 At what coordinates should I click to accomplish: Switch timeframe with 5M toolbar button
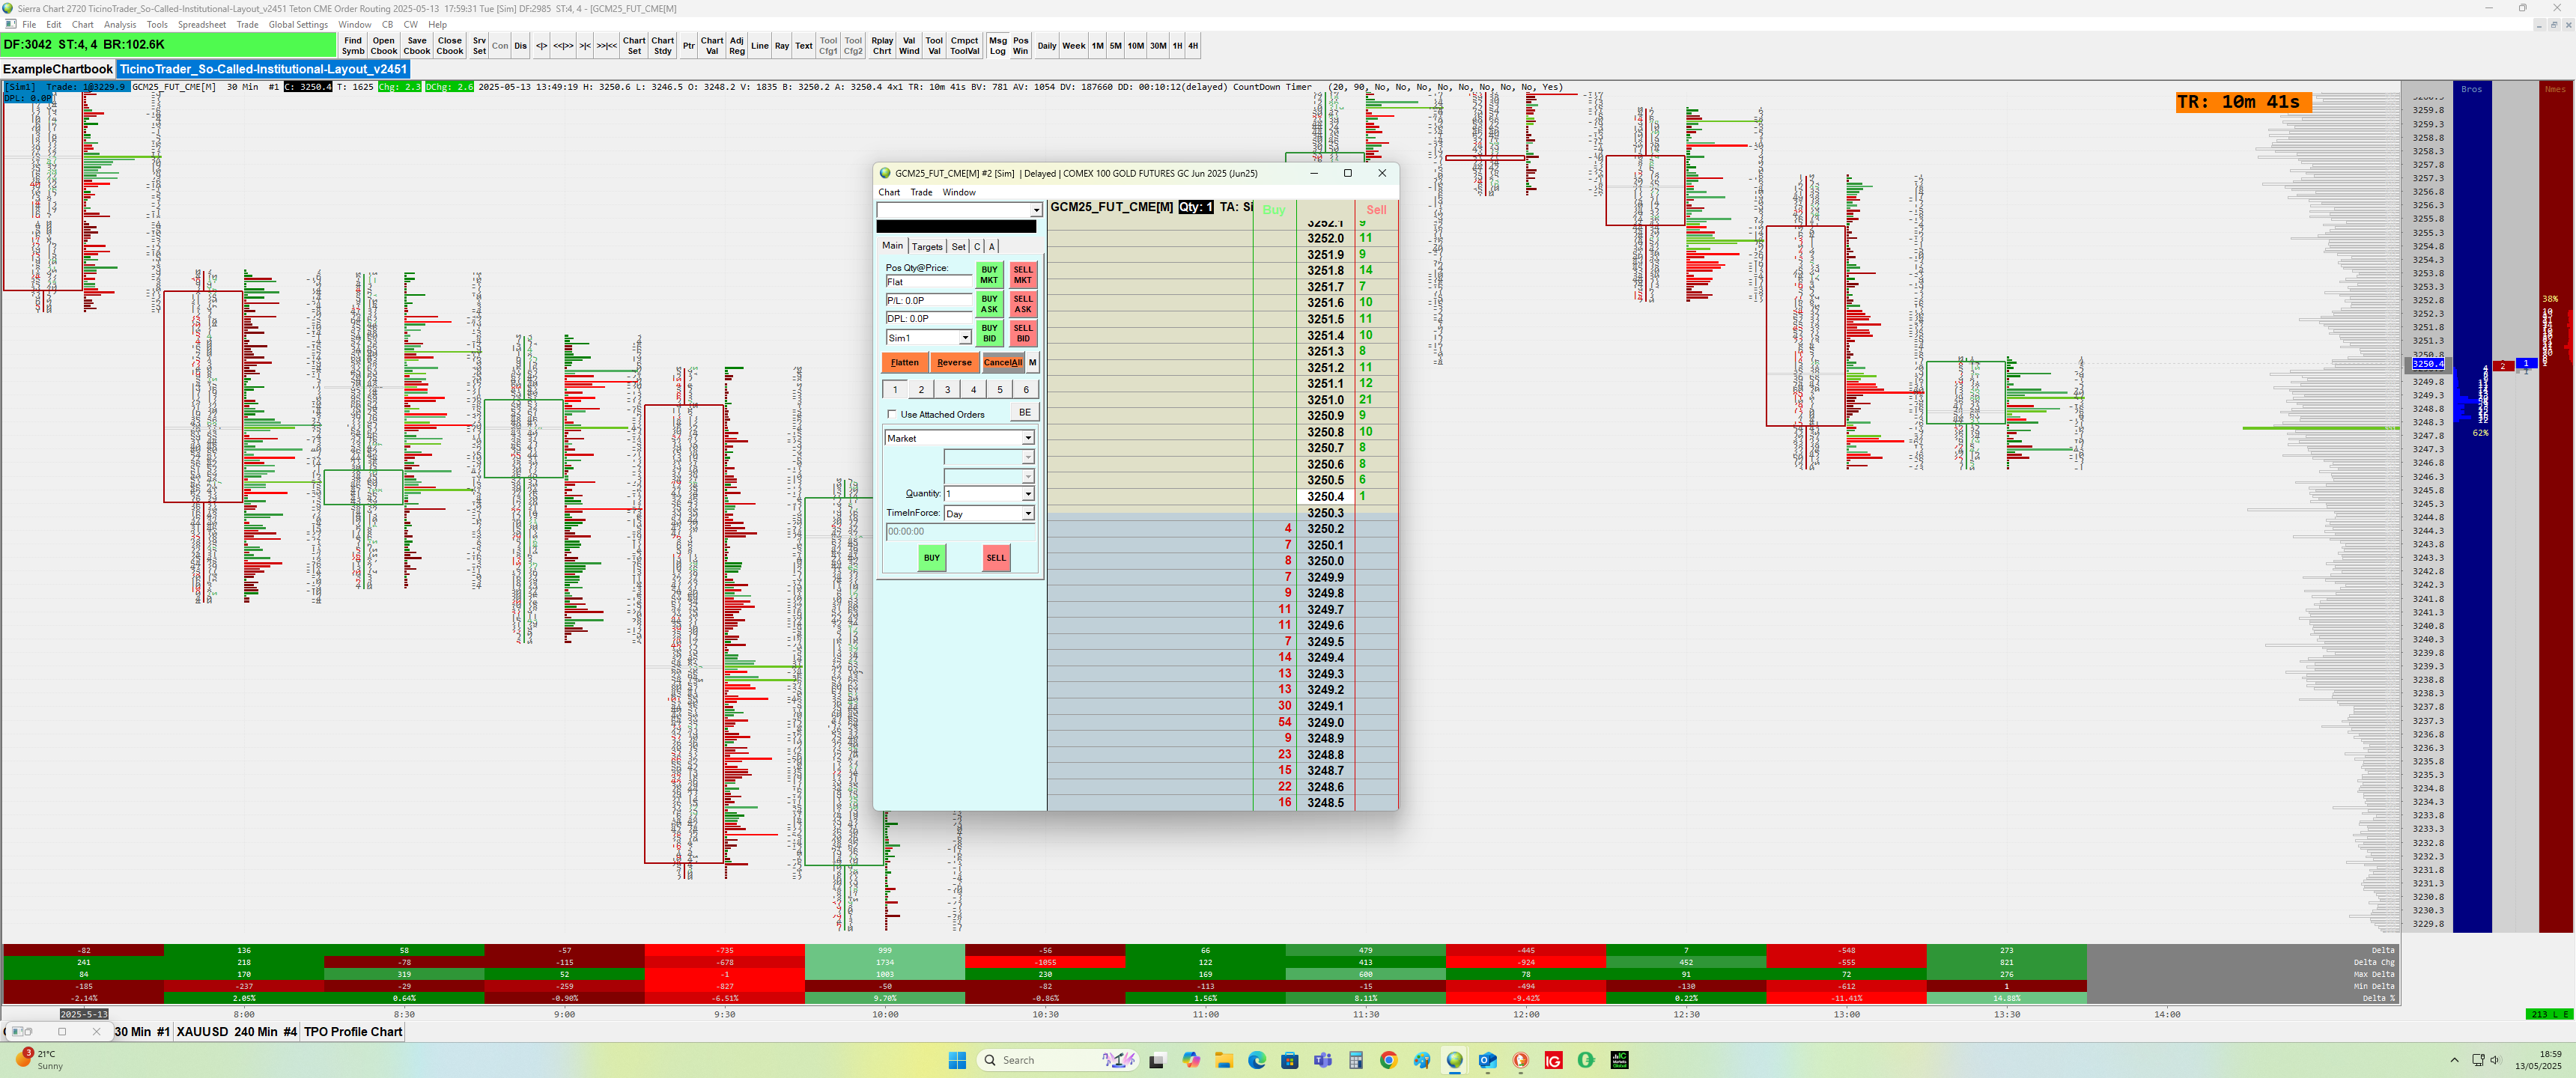[x=1115, y=46]
